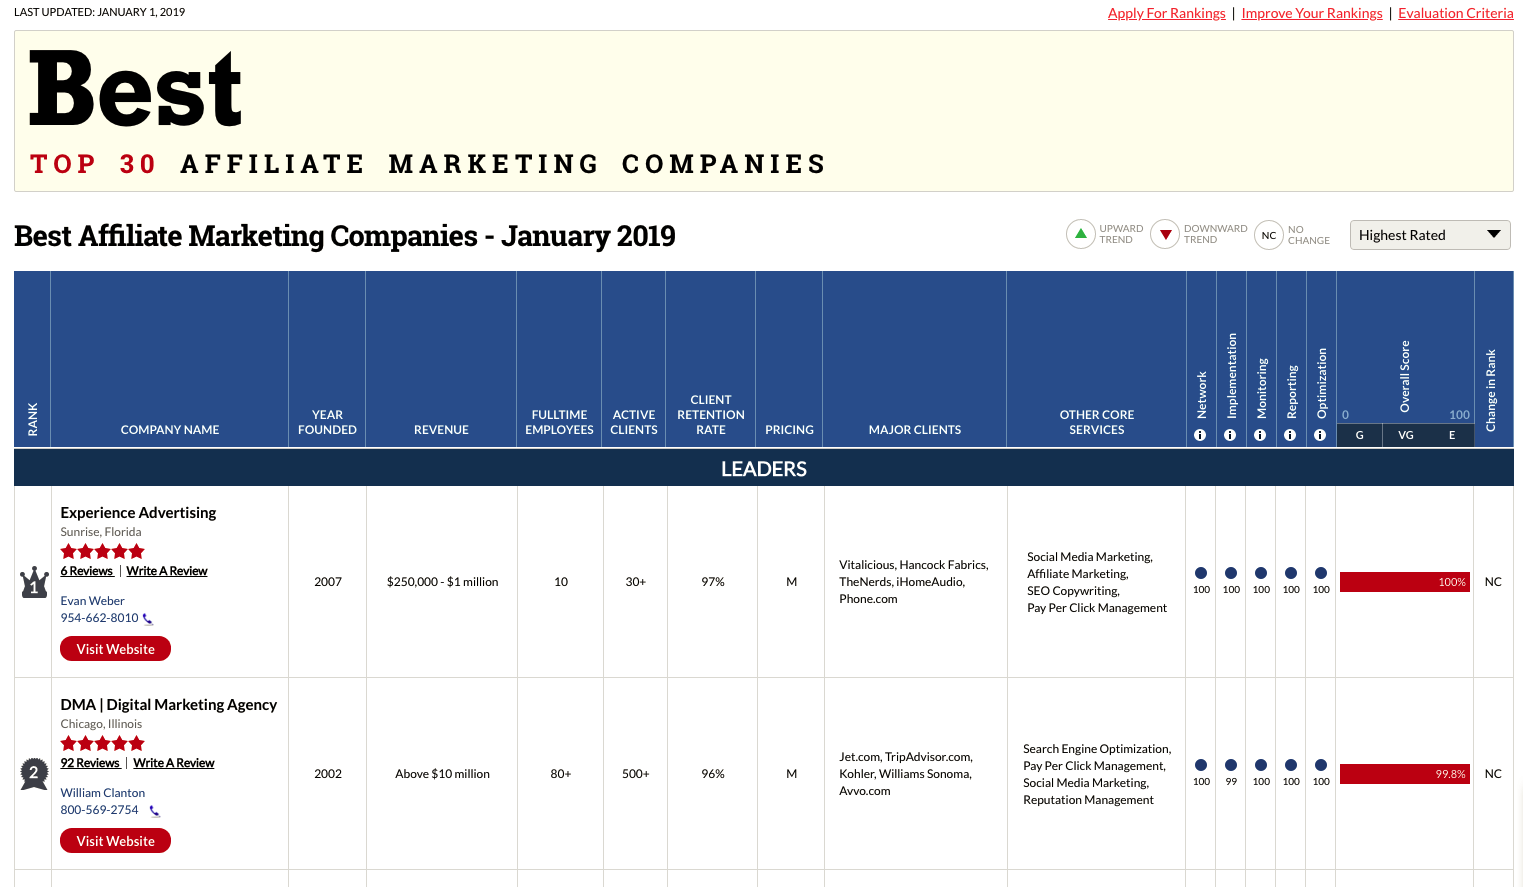Click the Monitoring column info icon
Viewport: 1523px width, 887px height.
point(1260,435)
